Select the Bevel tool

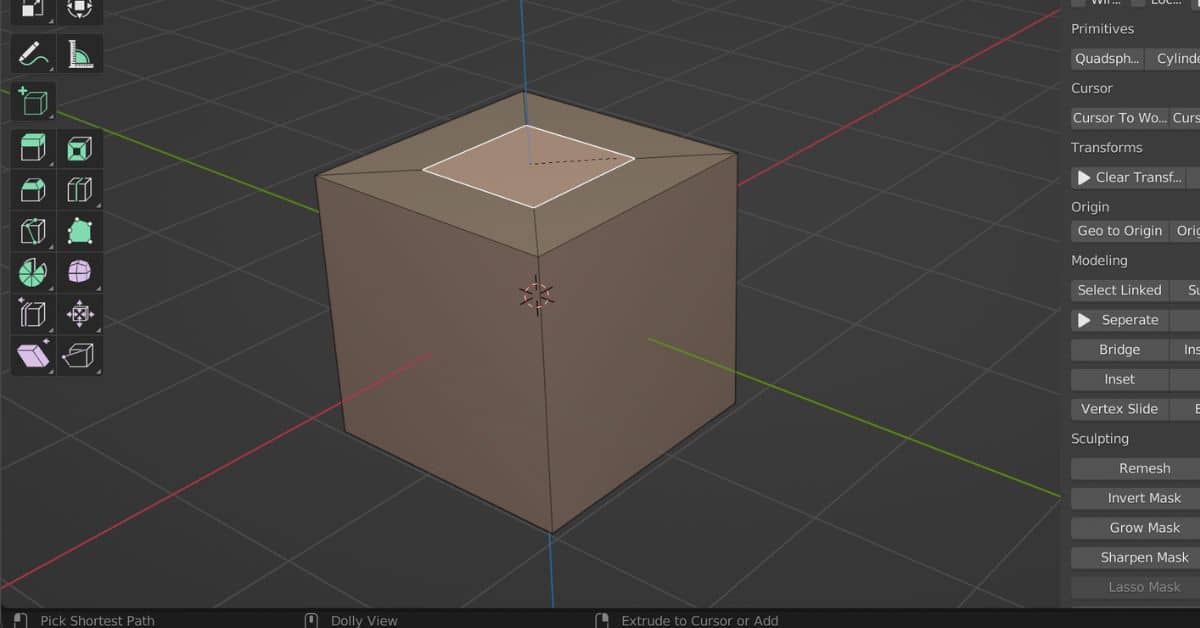click(33, 190)
